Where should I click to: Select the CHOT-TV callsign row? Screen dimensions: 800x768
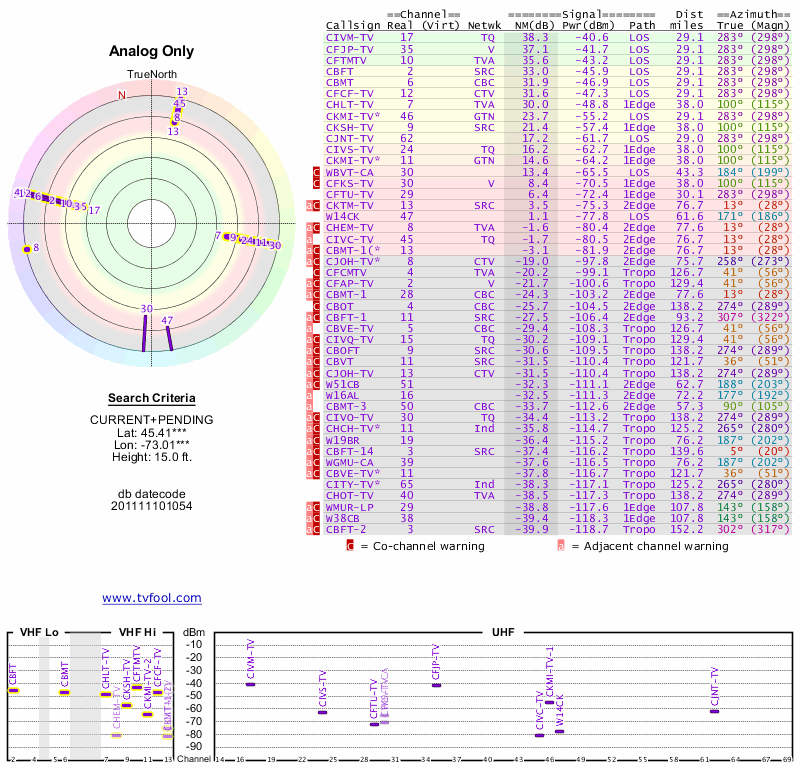tap(350, 495)
